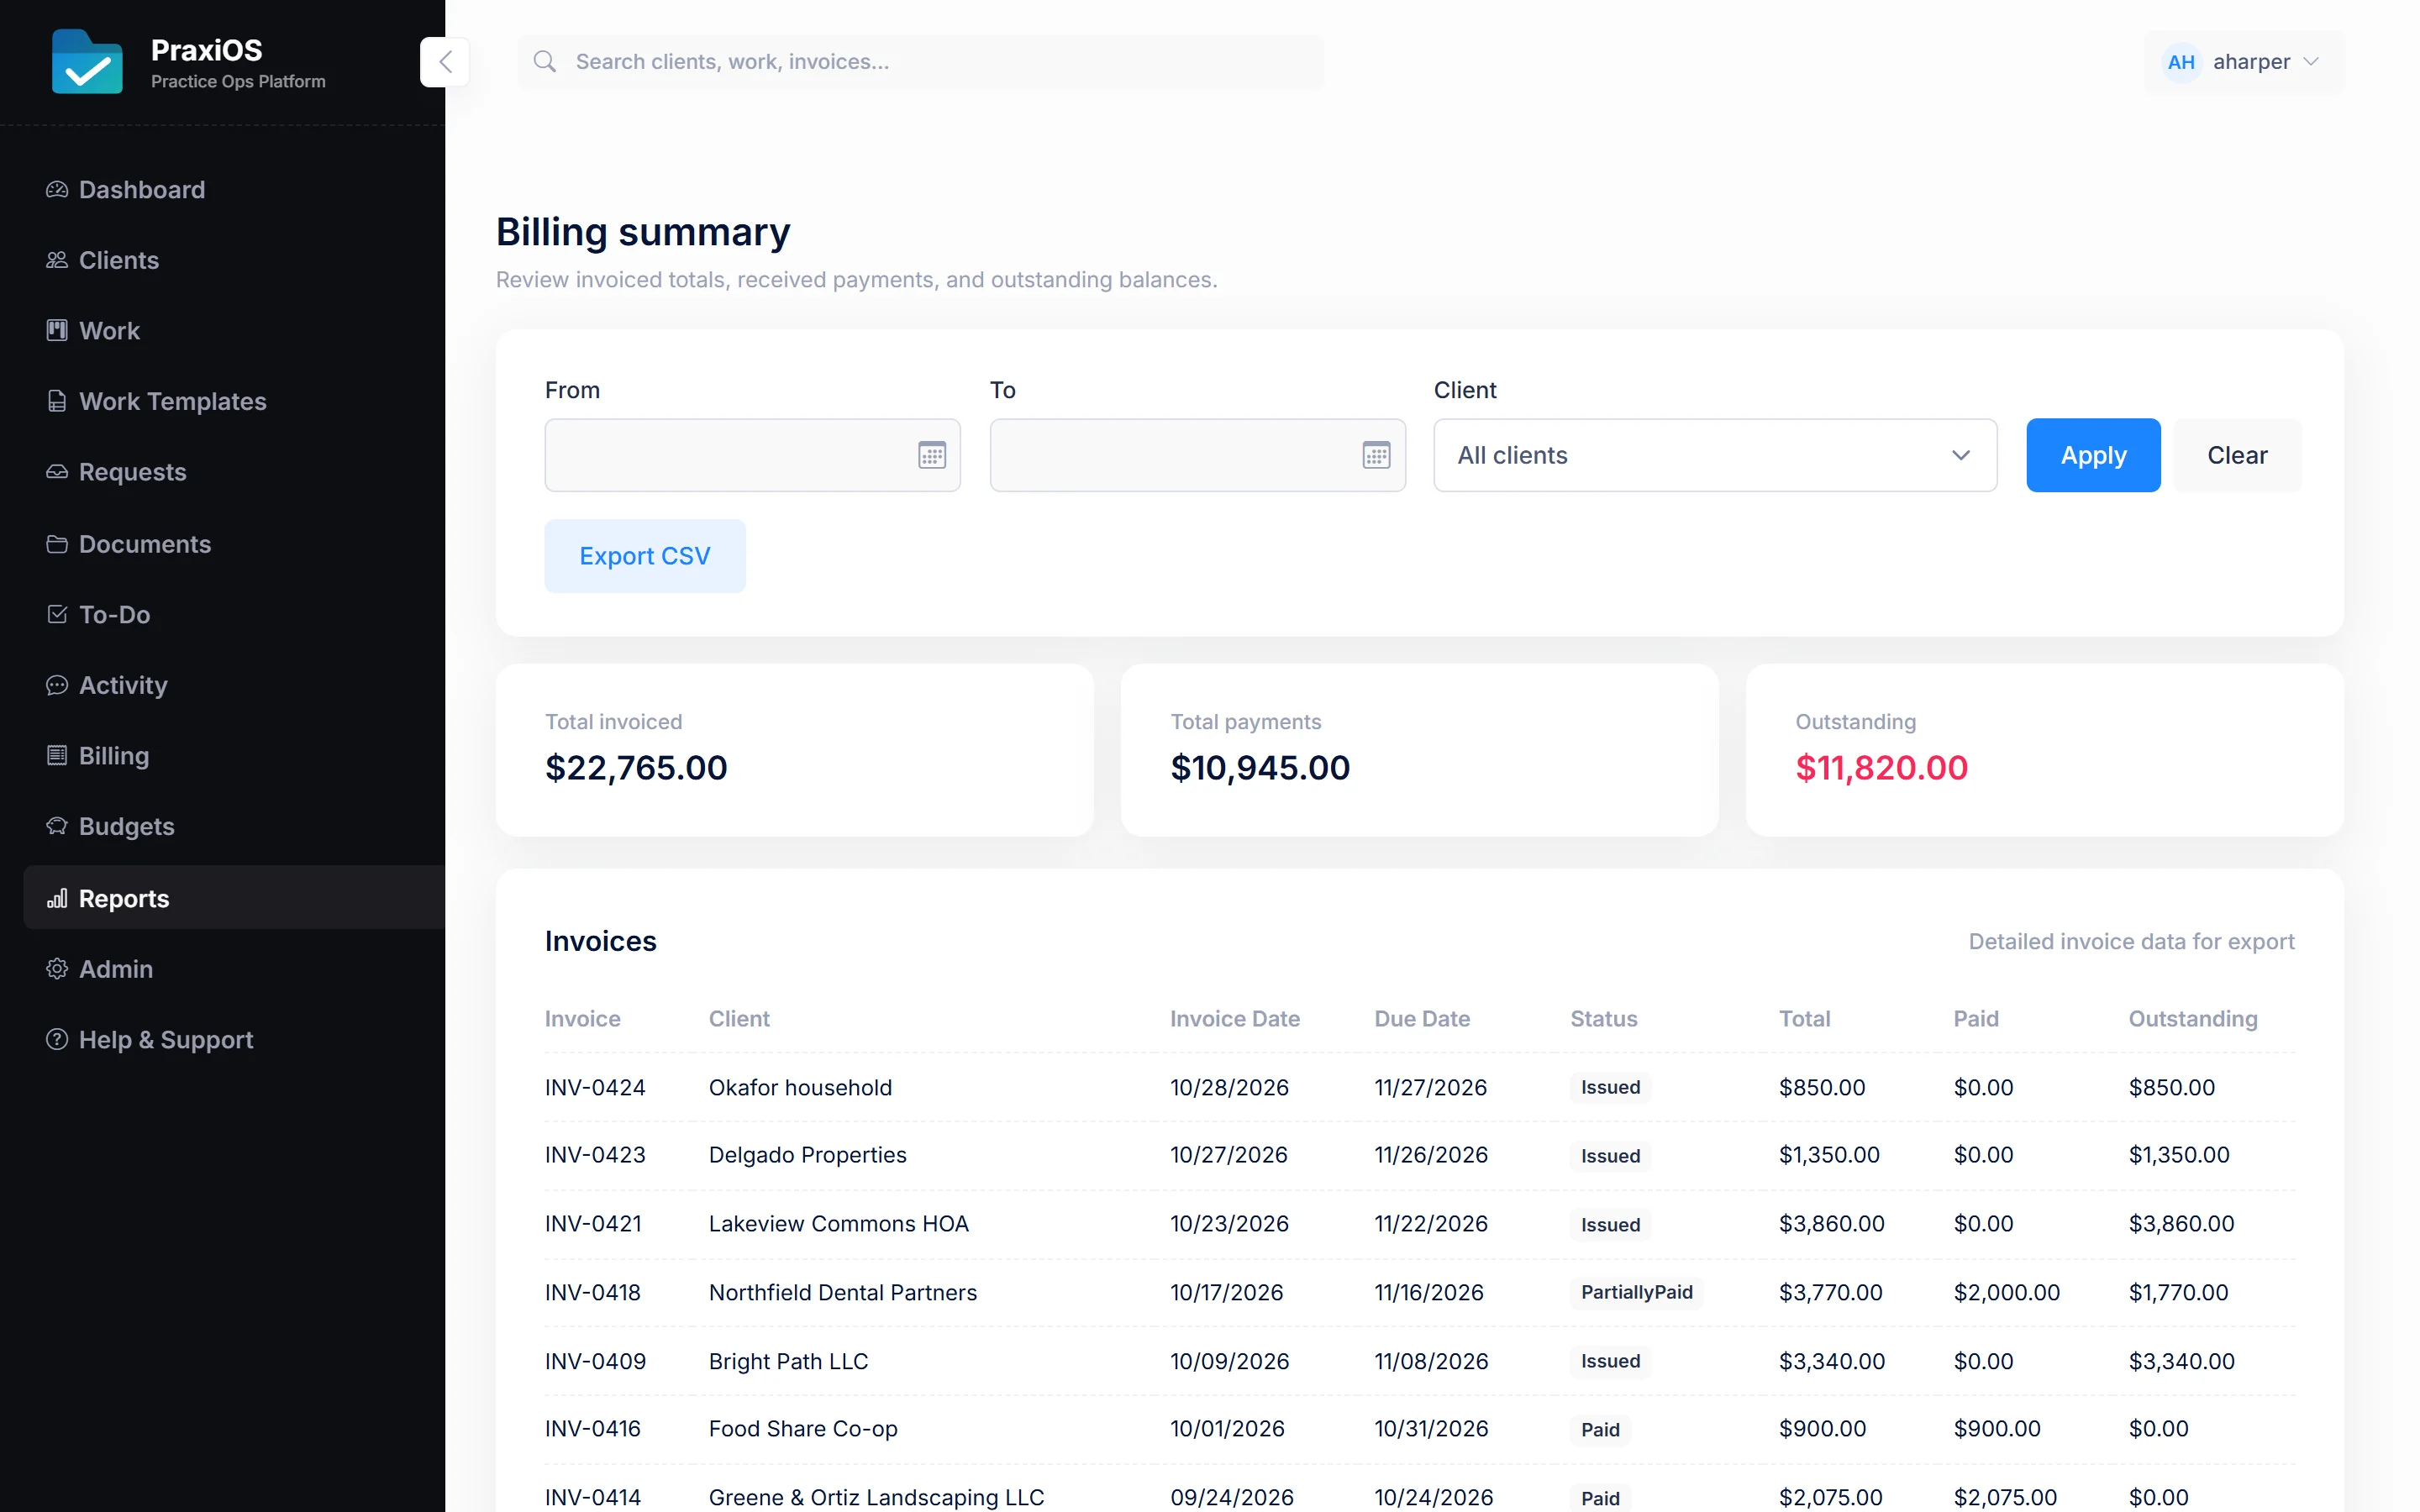The width and height of the screenshot is (2420, 1512).
Task: Focus the search clients, work, invoices field
Action: click(920, 62)
